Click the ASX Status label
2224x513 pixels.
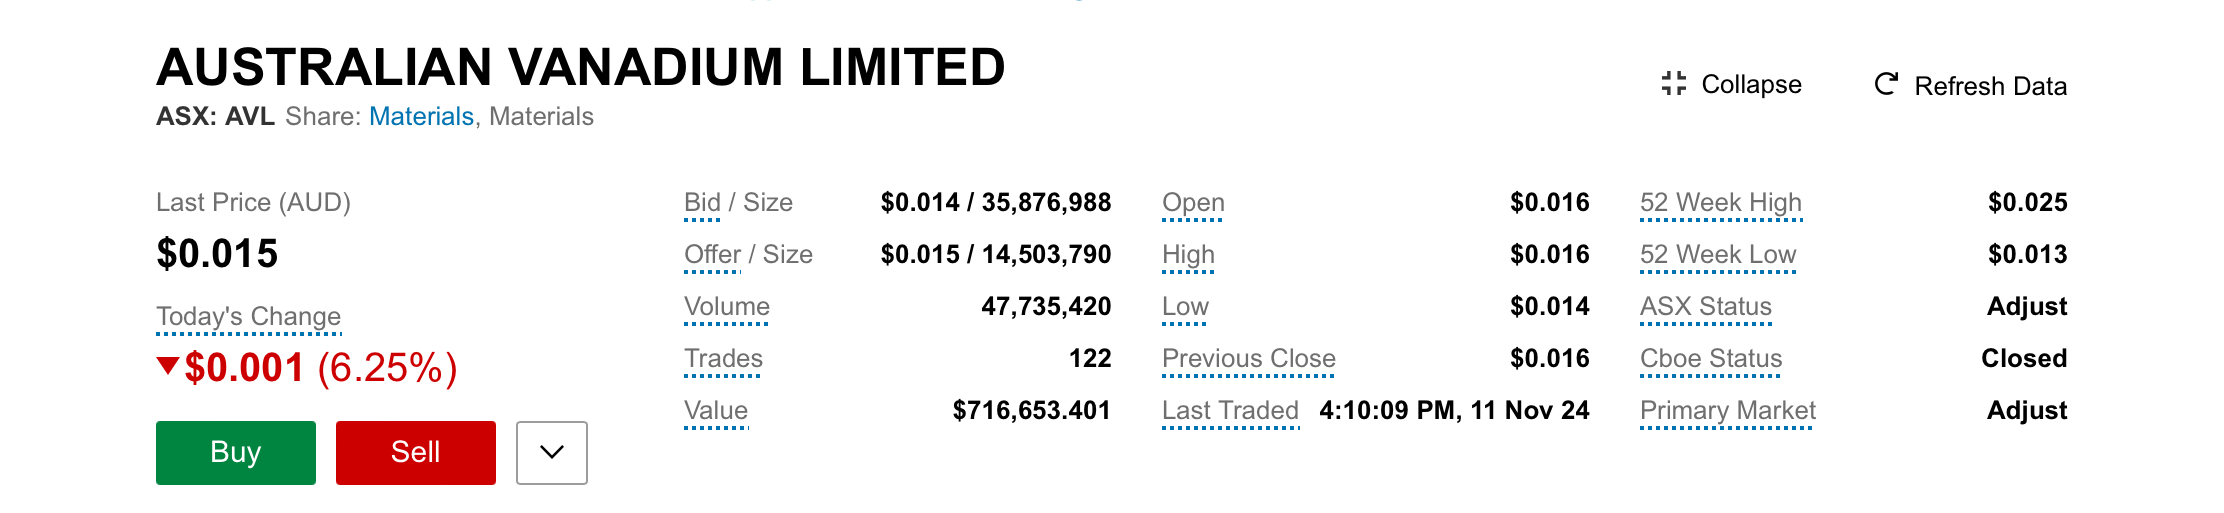[1706, 307]
